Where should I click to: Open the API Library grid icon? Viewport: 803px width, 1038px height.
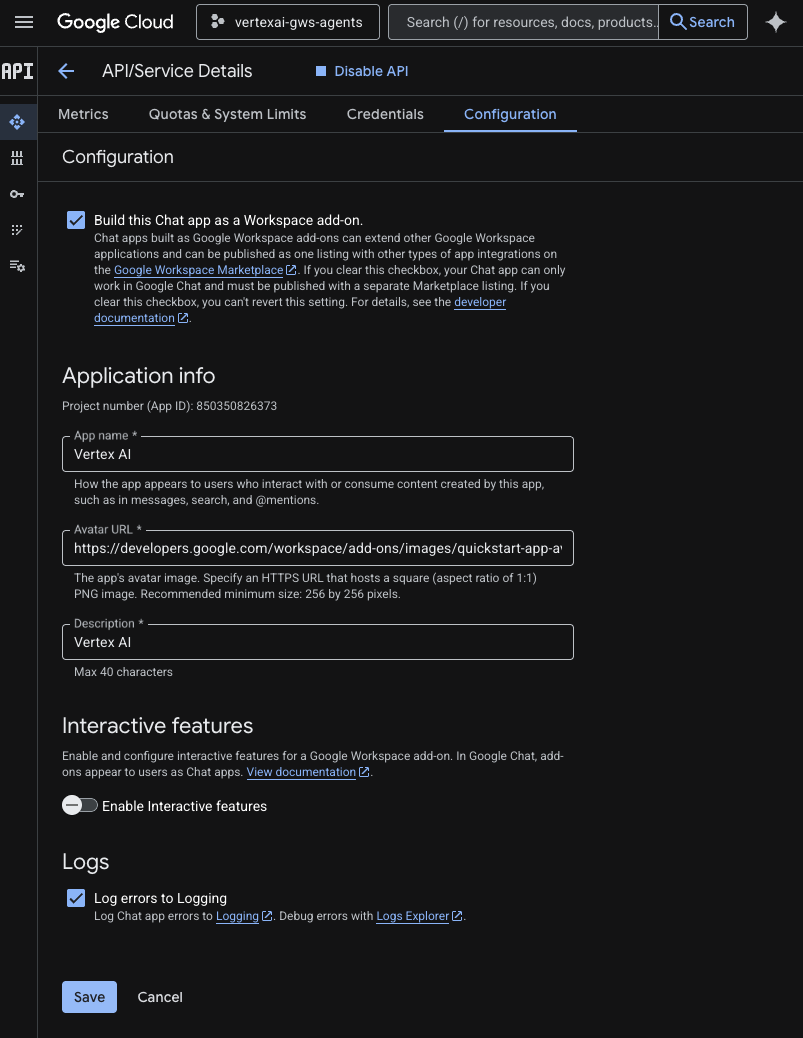tap(16, 158)
